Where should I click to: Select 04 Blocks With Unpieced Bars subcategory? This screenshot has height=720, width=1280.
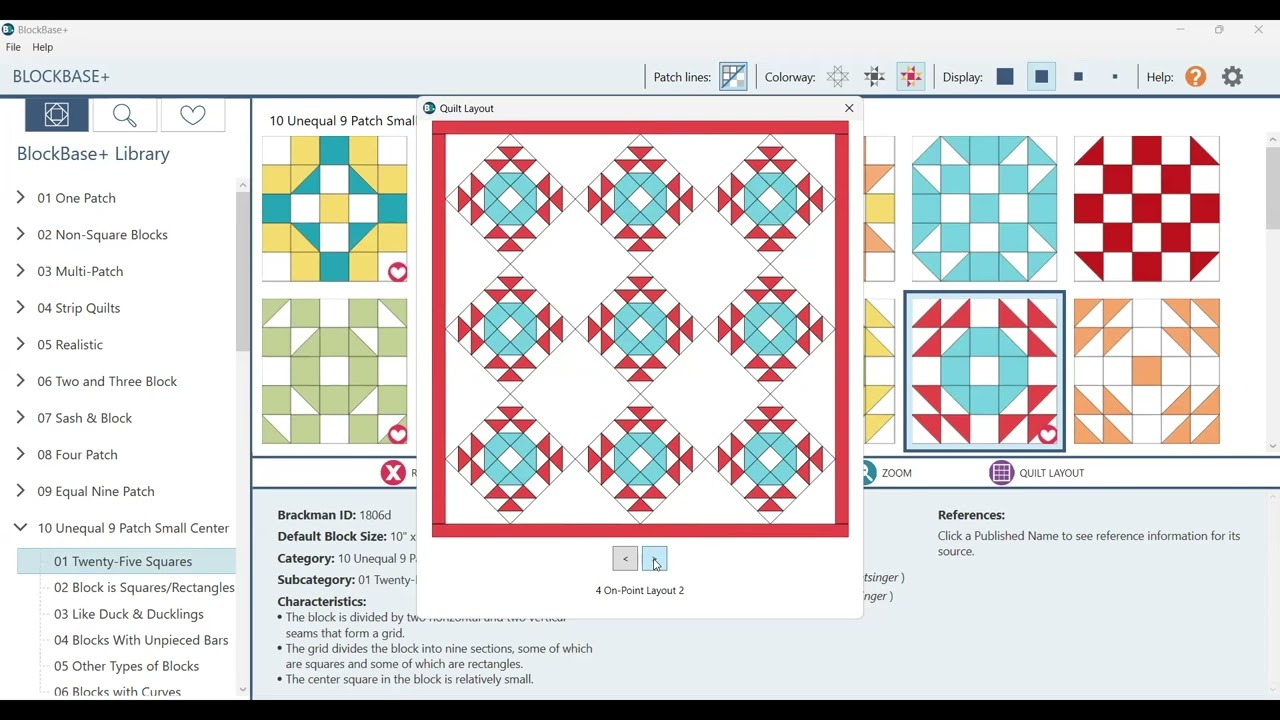[141, 640]
